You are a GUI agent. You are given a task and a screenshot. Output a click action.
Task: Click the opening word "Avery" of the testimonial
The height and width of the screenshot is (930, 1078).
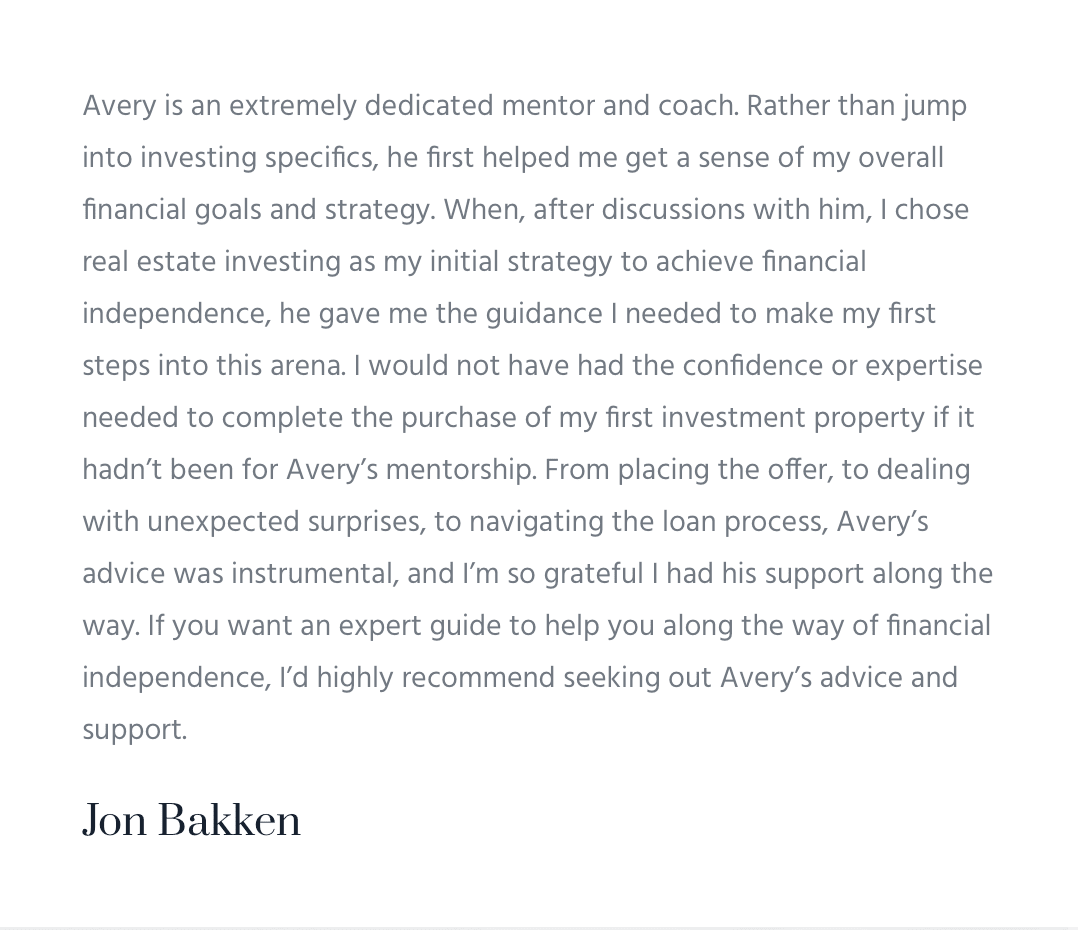point(119,106)
